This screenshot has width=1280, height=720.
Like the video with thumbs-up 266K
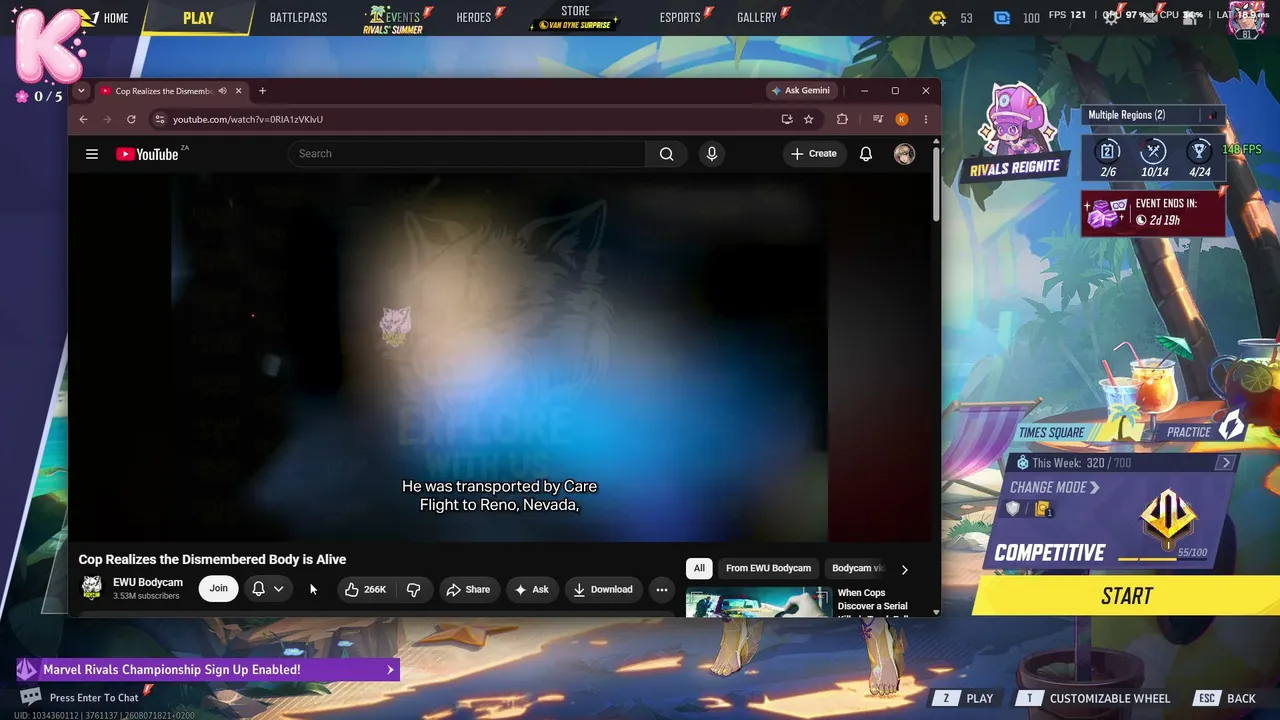coord(365,589)
